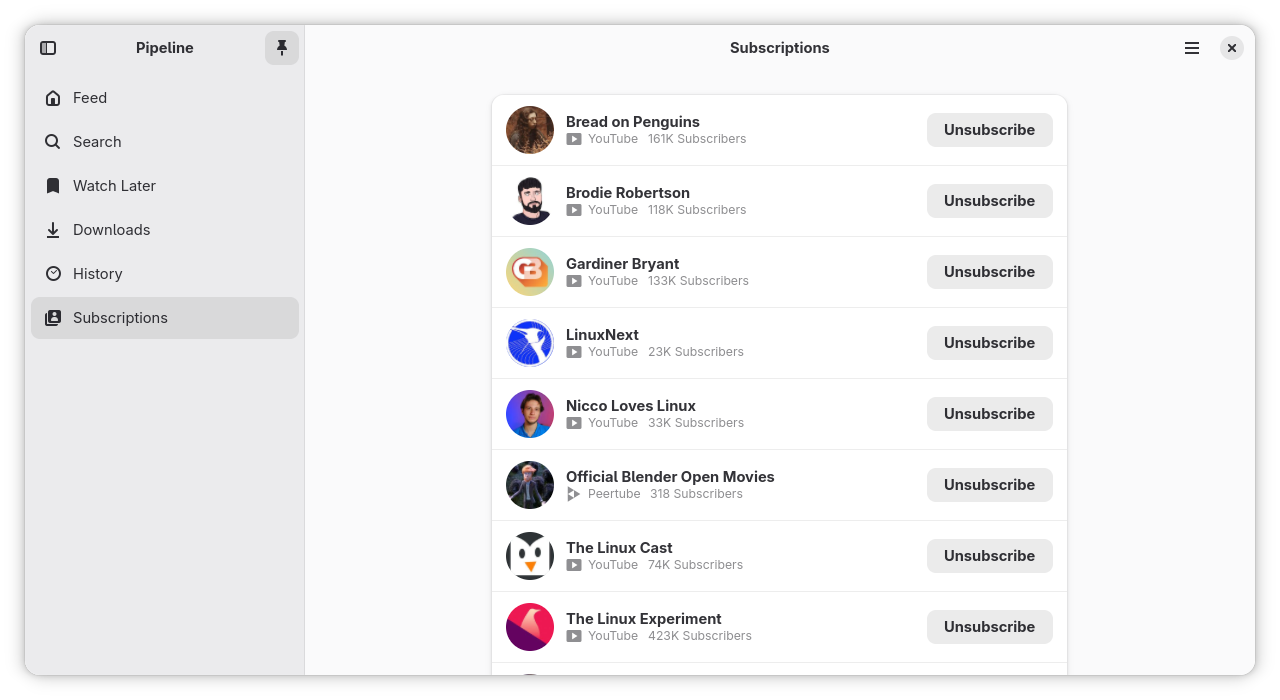Open the Feed page
The height and width of the screenshot is (700, 1280).
(165, 98)
